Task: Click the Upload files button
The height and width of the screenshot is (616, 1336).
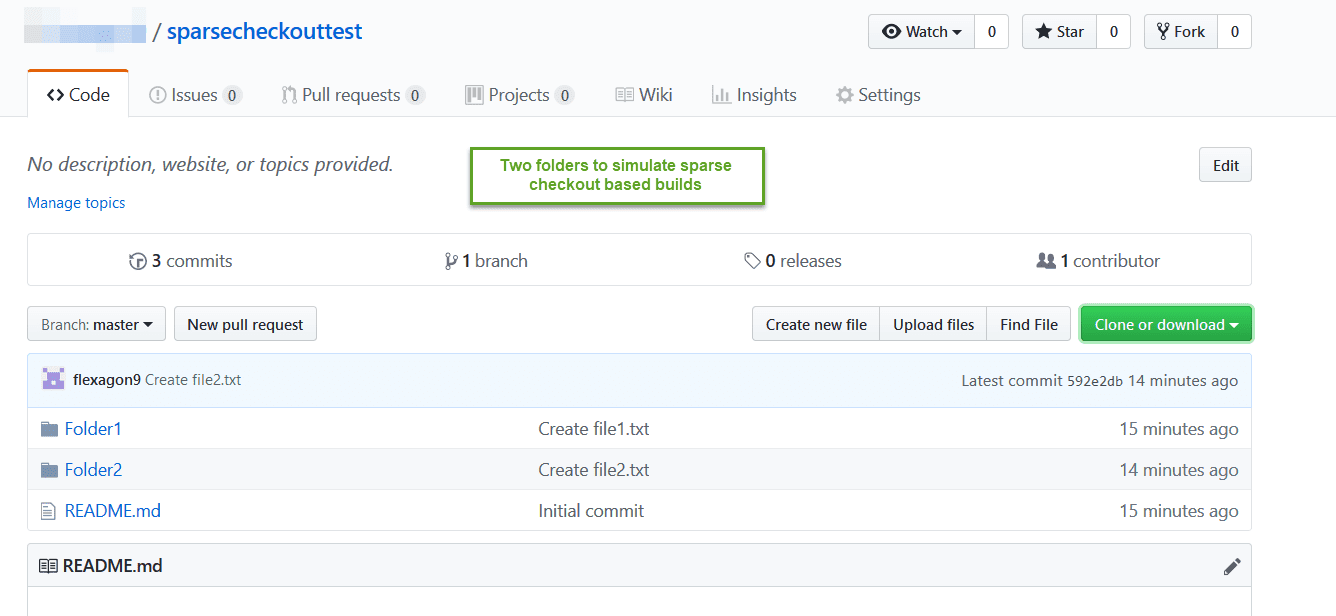Action: coord(933,324)
